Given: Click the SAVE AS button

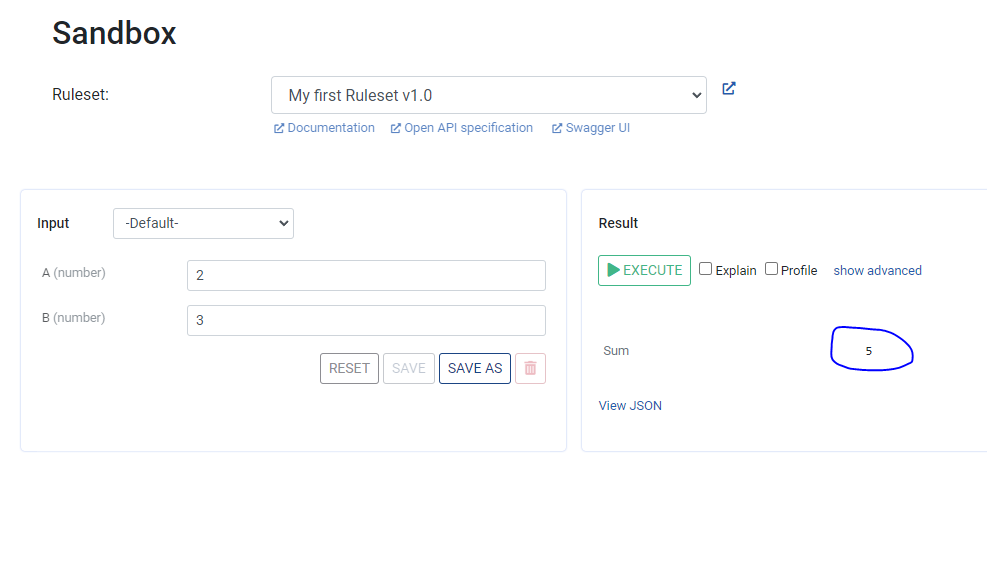Looking at the screenshot, I should tap(475, 368).
